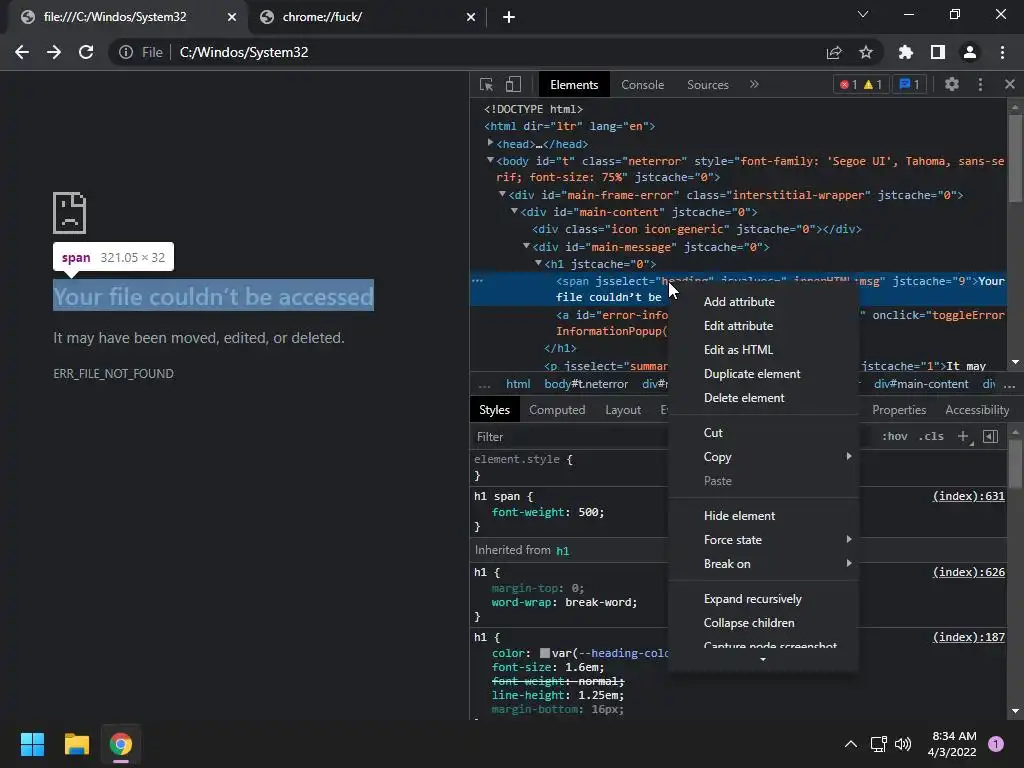Image resolution: width=1024 pixels, height=768 pixels.
Task: Open the Layout tab
Action: click(623, 409)
